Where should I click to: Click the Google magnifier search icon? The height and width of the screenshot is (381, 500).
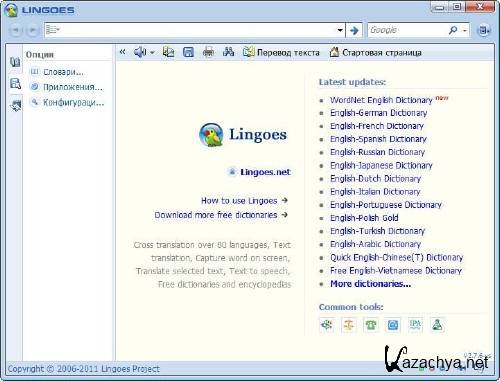[453, 30]
